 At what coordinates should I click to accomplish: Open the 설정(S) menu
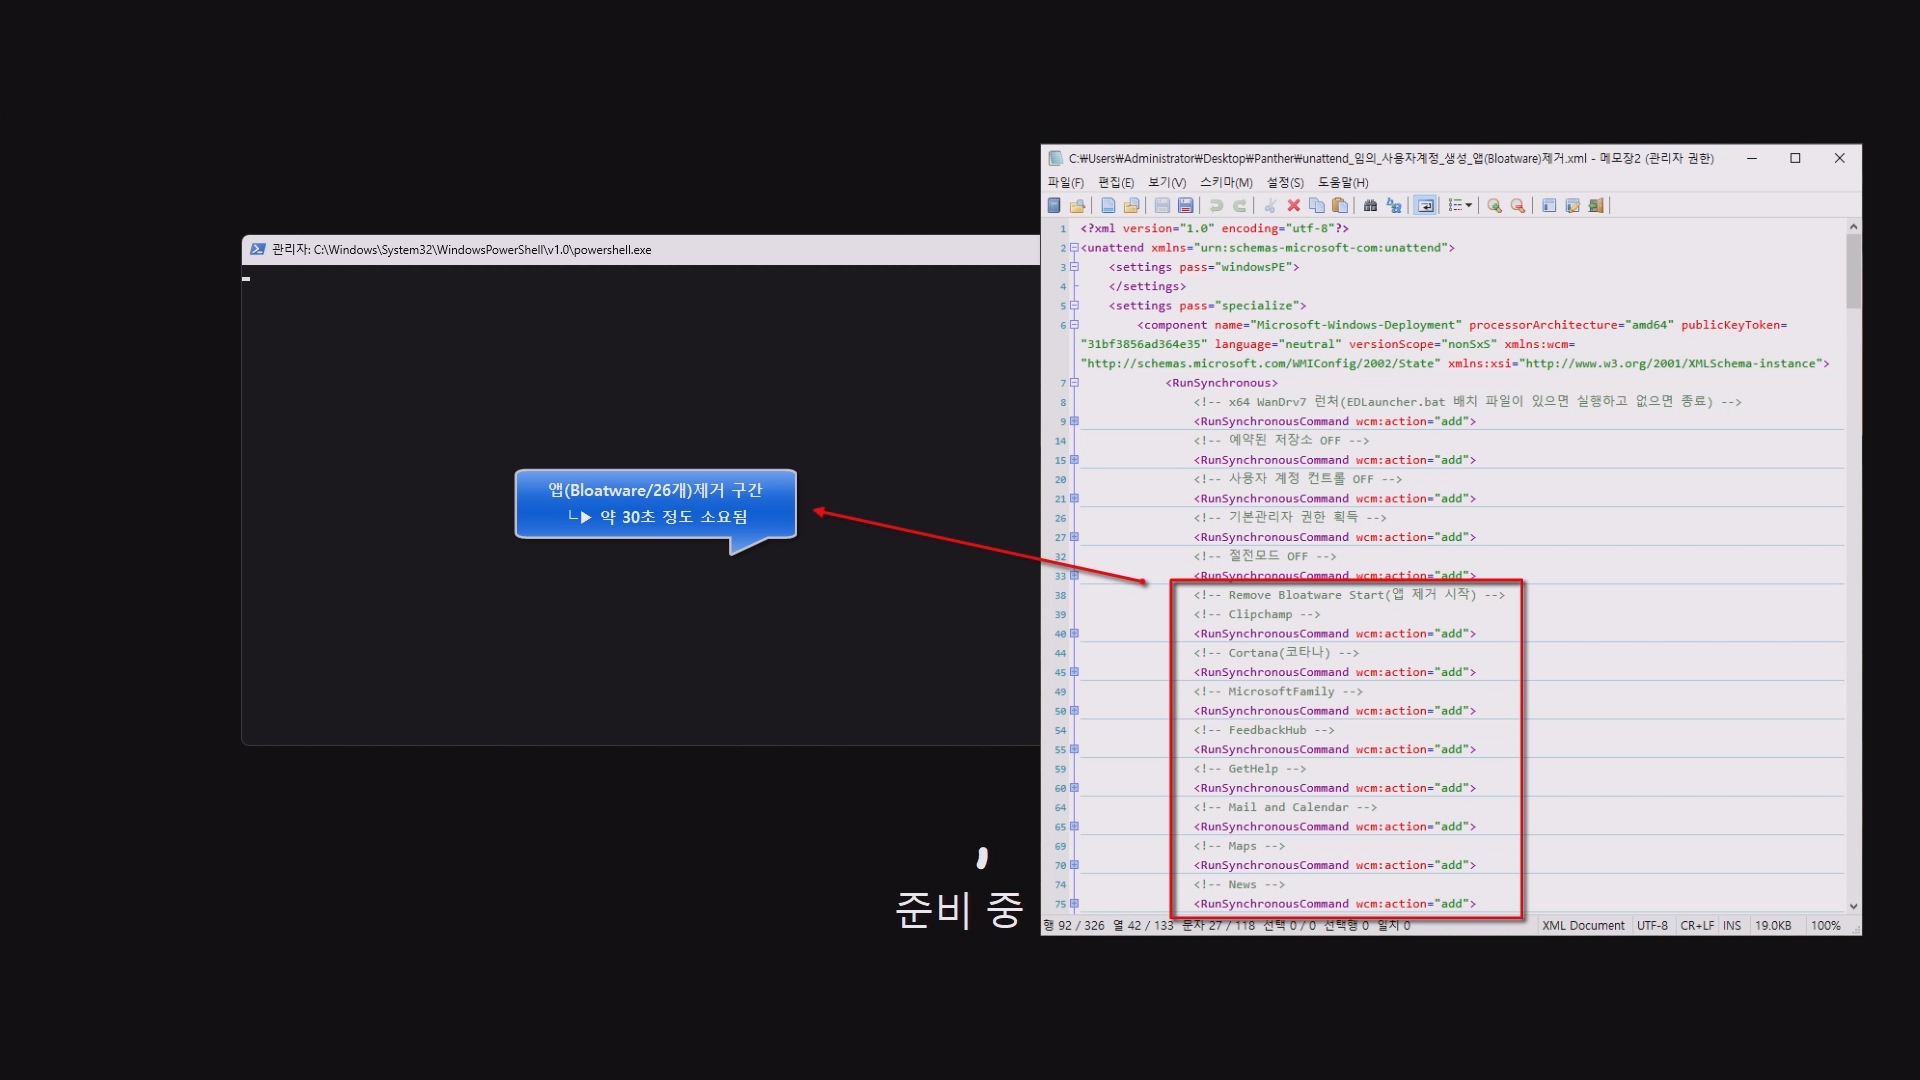(x=1284, y=182)
